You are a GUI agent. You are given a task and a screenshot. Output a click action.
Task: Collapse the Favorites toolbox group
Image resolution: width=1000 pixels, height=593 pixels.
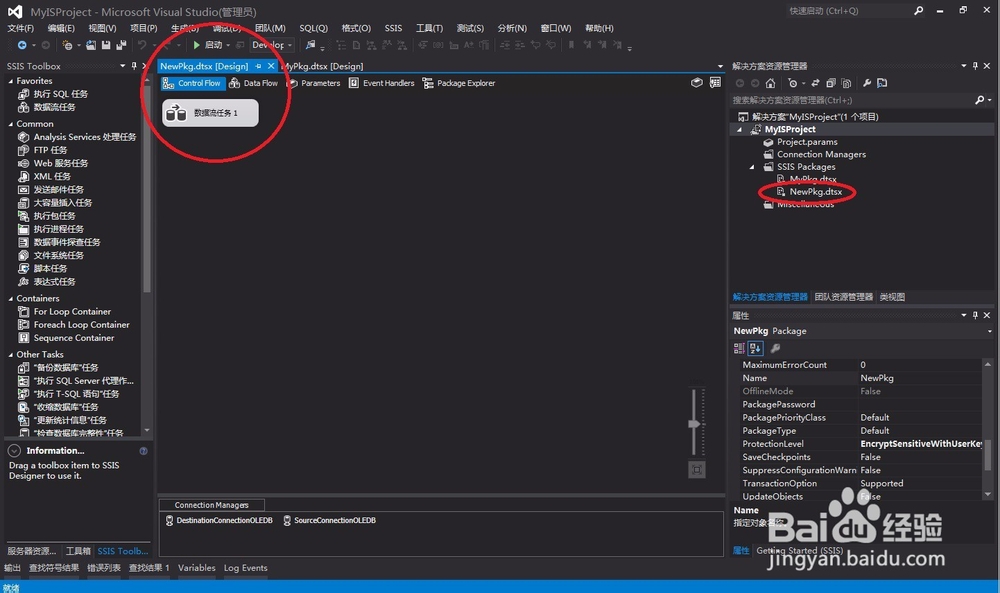pyautogui.click(x=11, y=81)
